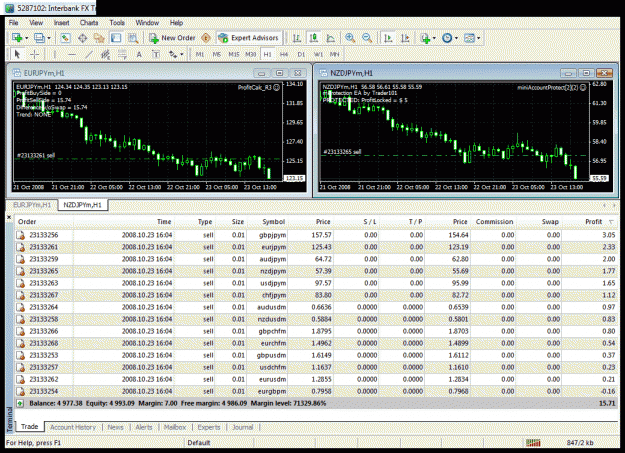Set timeframe to M15
The image size is (625, 453).
pyautogui.click(x=234, y=54)
